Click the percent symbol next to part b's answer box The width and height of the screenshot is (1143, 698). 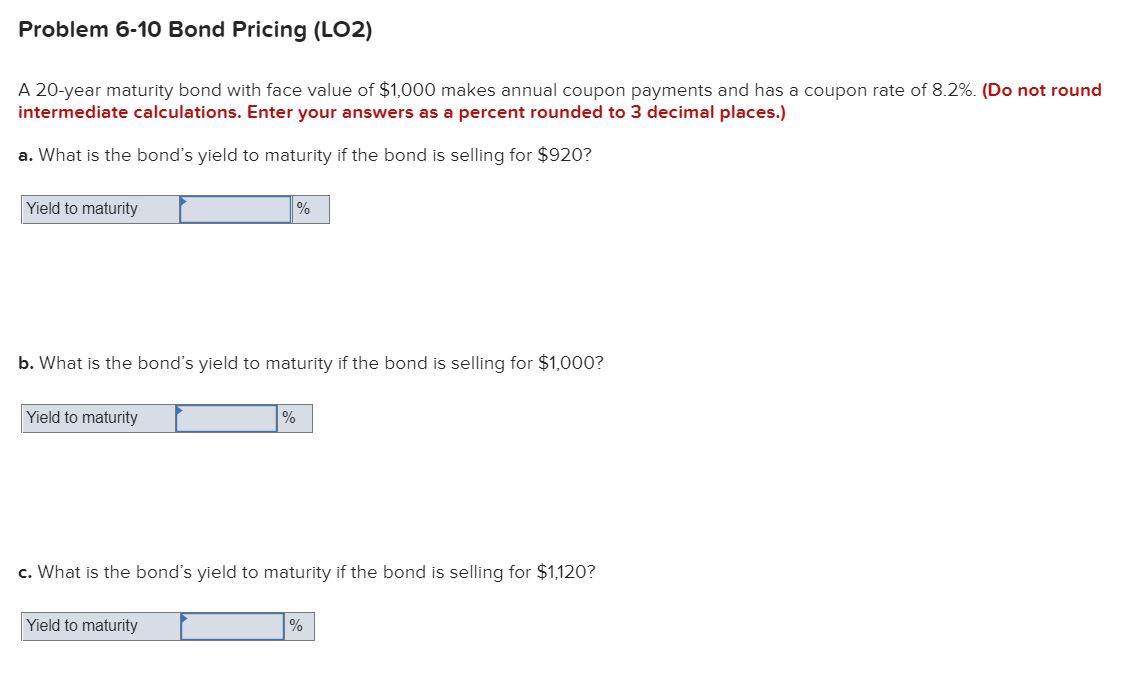(x=289, y=417)
